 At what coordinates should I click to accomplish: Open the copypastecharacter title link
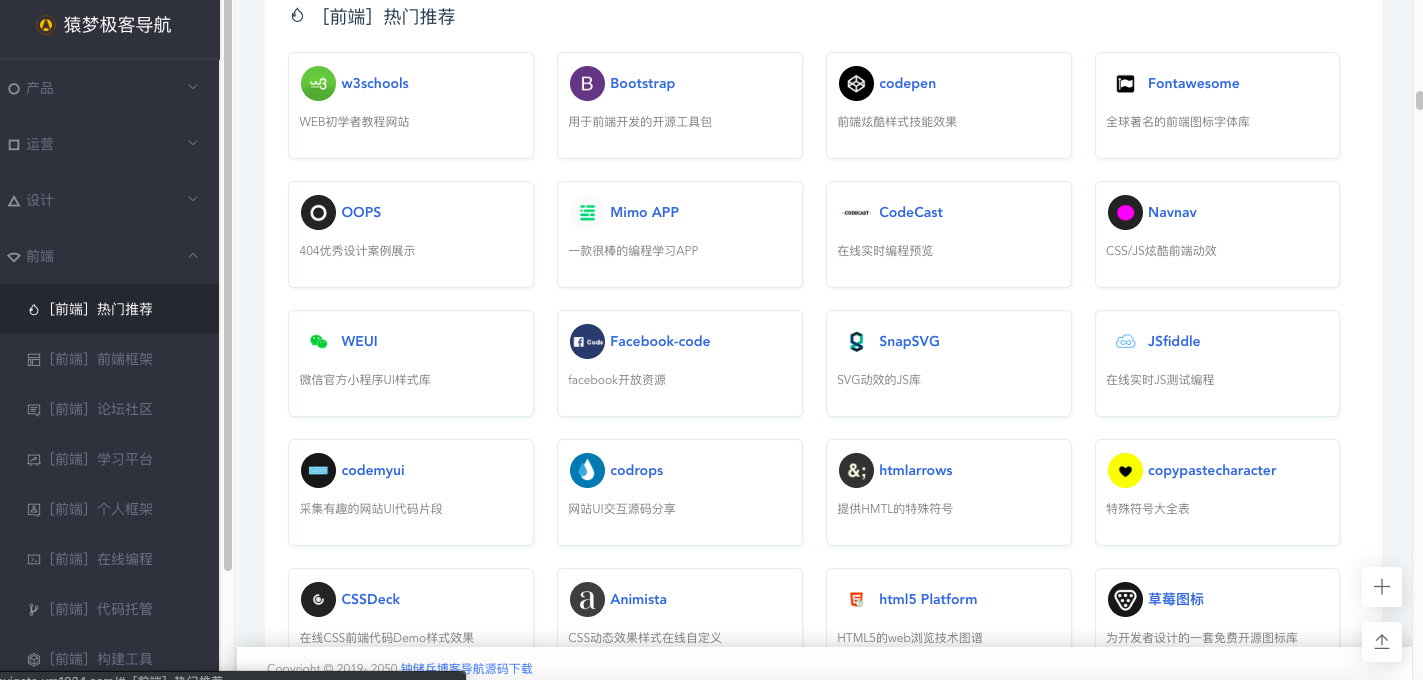pyautogui.click(x=1212, y=471)
